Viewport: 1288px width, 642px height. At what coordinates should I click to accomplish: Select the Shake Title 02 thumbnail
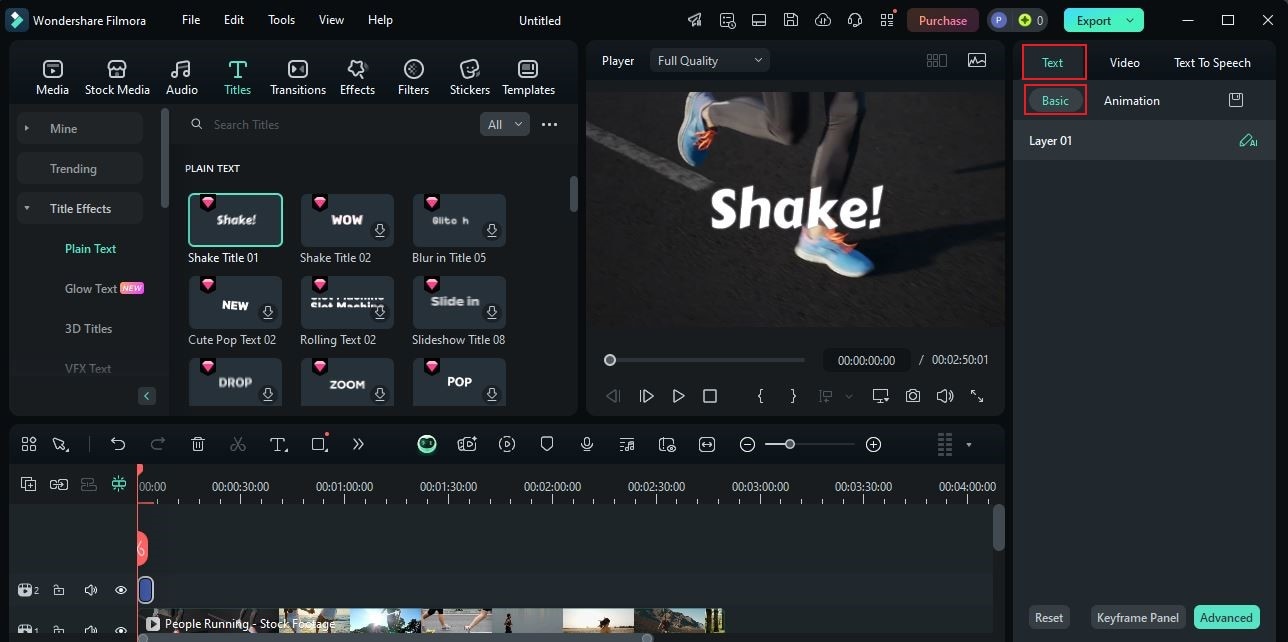pos(347,220)
